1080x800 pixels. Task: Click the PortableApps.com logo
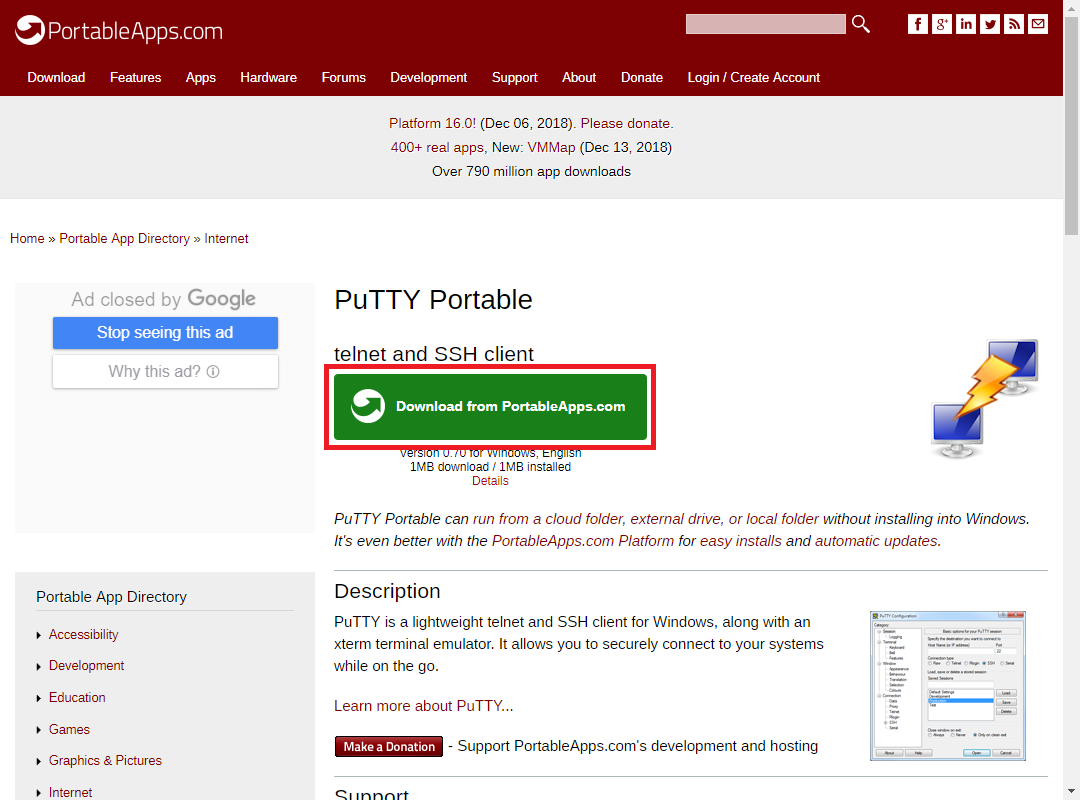[x=119, y=30]
